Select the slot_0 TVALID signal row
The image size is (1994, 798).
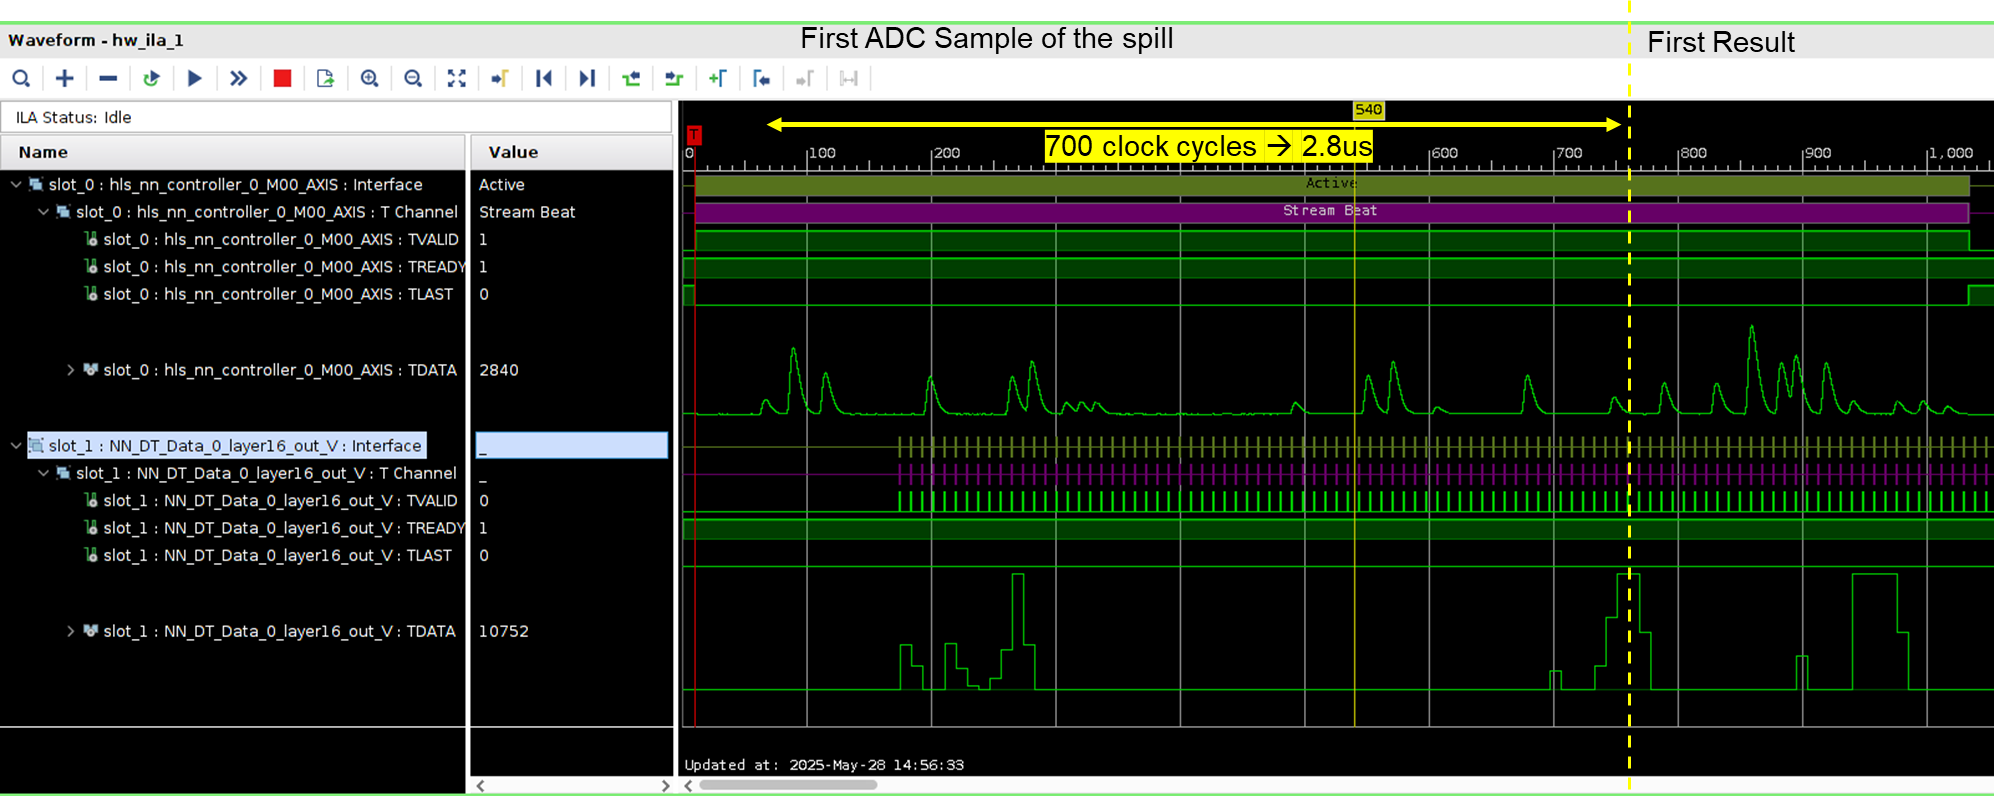click(280, 239)
